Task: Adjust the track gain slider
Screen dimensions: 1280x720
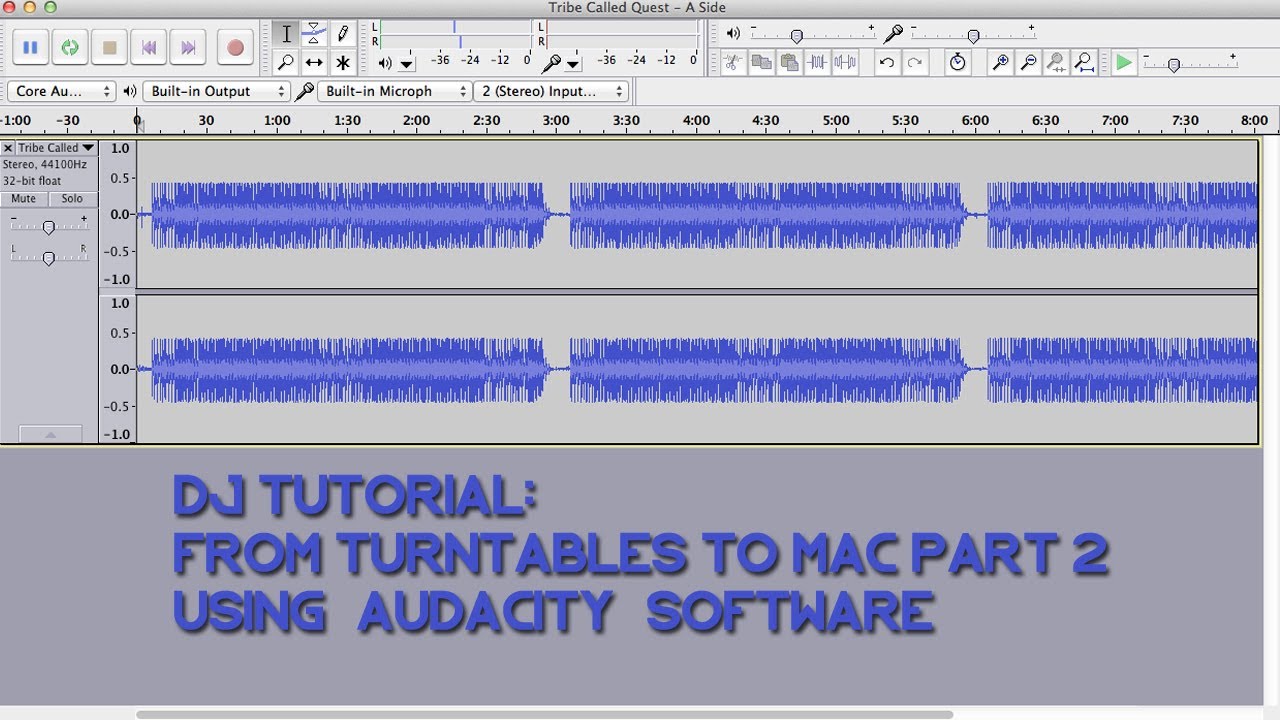Action: point(48,227)
